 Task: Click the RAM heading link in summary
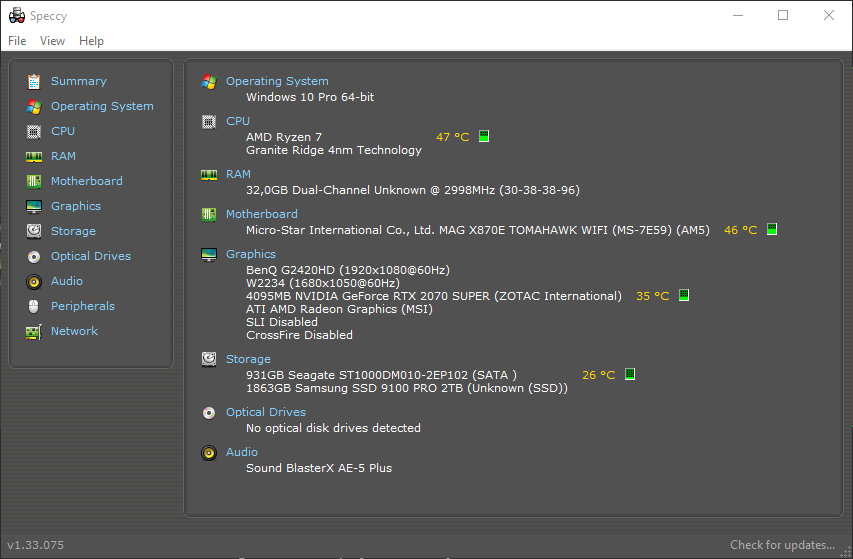coord(238,174)
